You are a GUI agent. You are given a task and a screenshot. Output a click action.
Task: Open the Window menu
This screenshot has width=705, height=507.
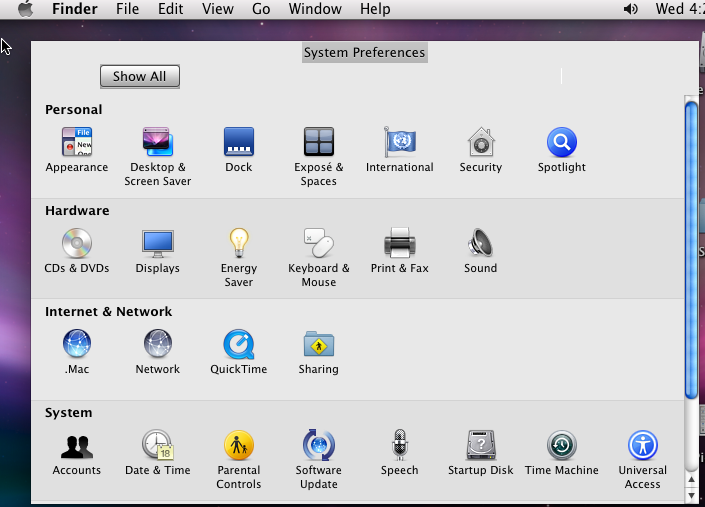(x=315, y=9)
